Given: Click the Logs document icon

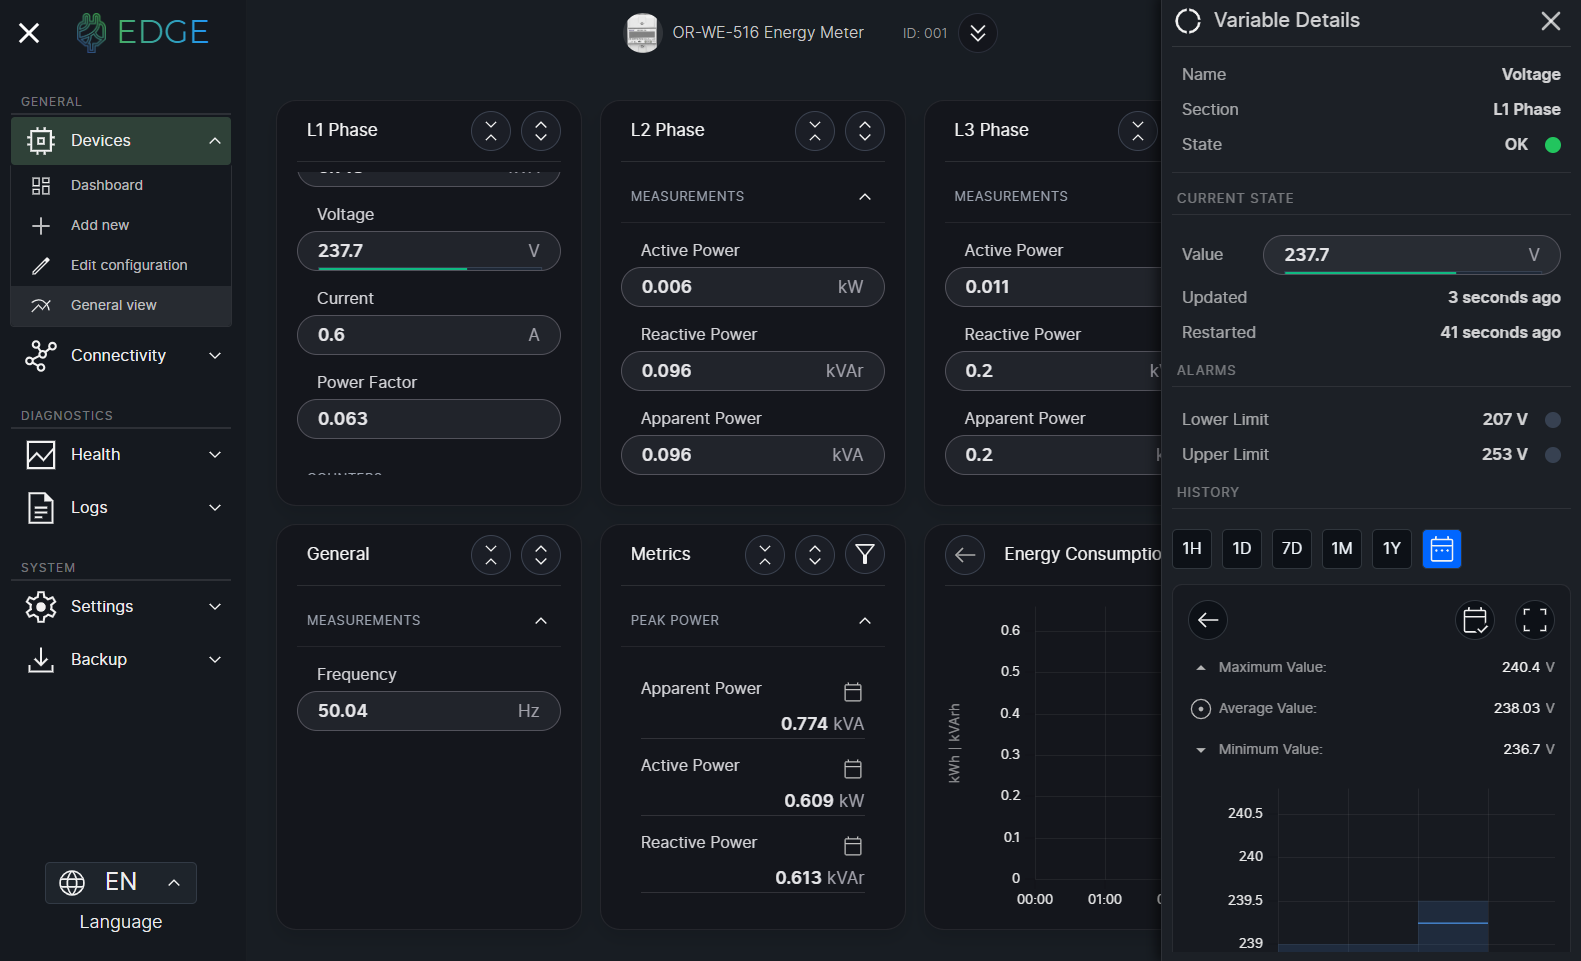Looking at the screenshot, I should click(x=41, y=508).
